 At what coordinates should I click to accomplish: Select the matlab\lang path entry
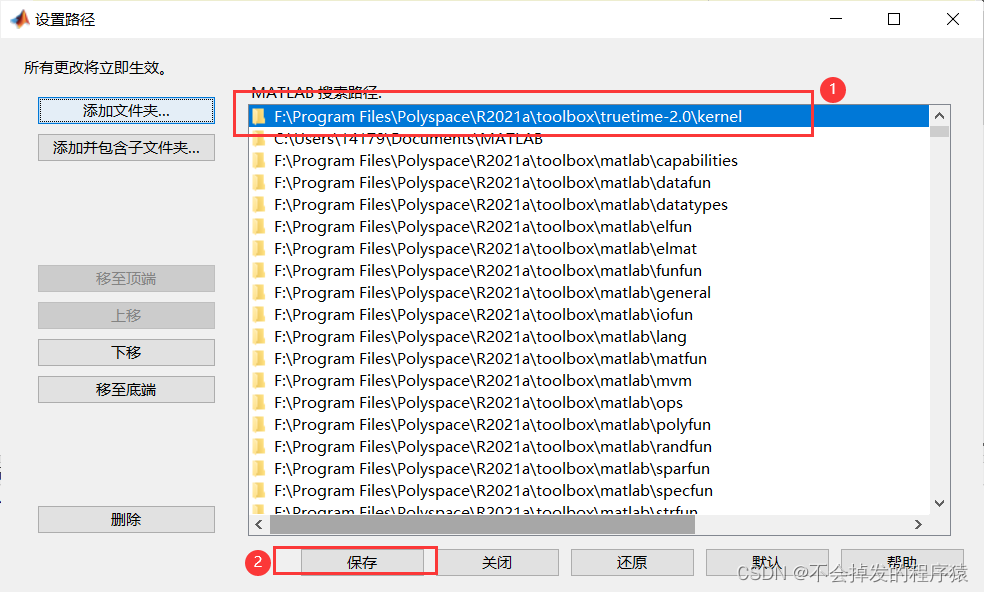click(400, 336)
